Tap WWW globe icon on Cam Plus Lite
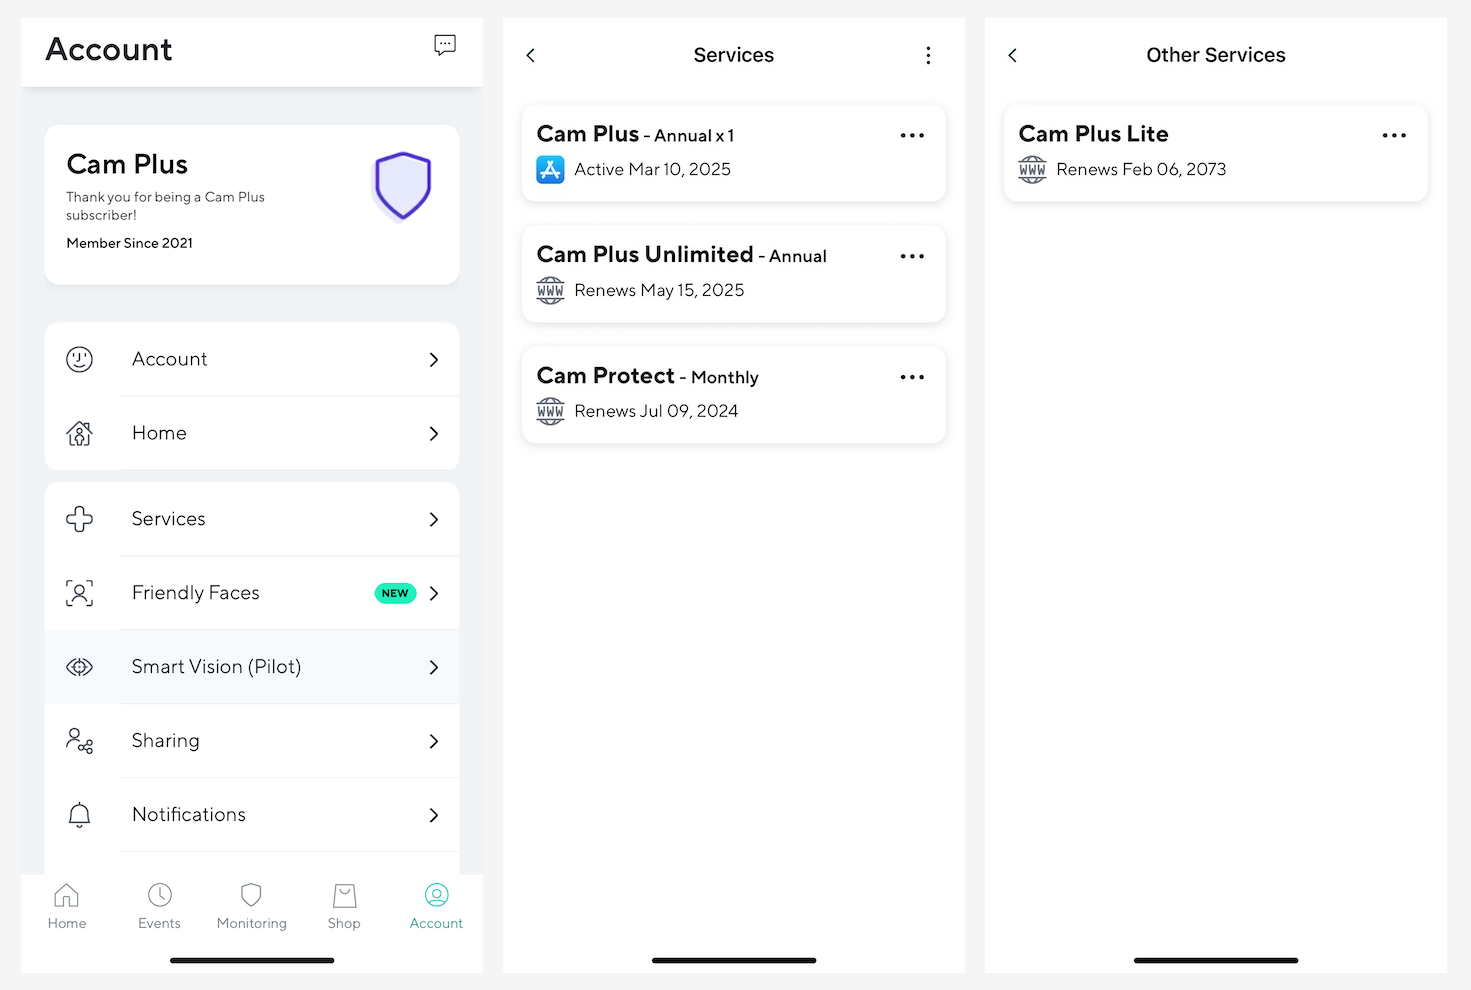The height and width of the screenshot is (990, 1471). (x=1032, y=170)
